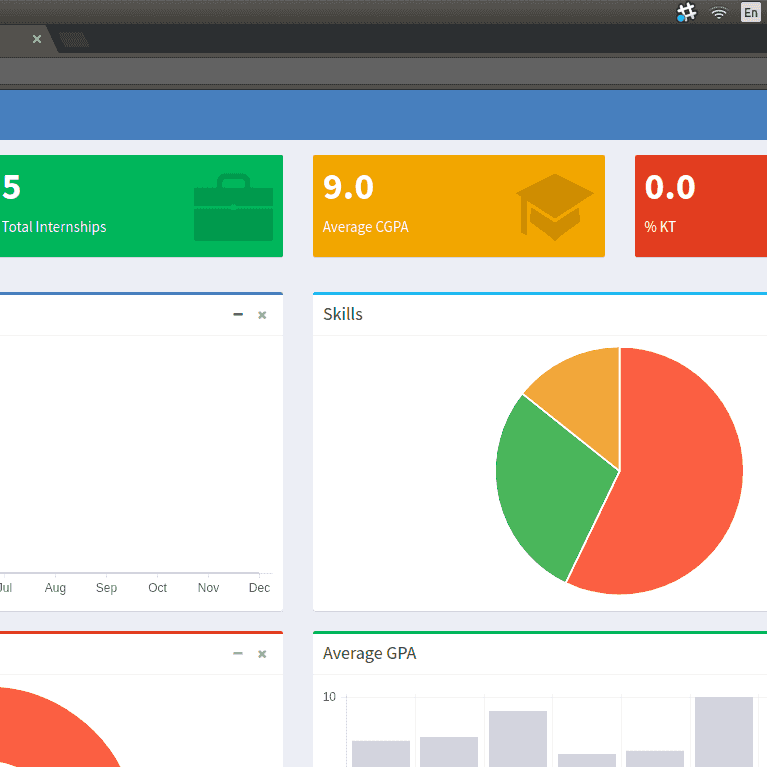Viewport: 767px width, 767px height.
Task: Collapse the monthly chart panel with minus icon
Action: pos(238,315)
